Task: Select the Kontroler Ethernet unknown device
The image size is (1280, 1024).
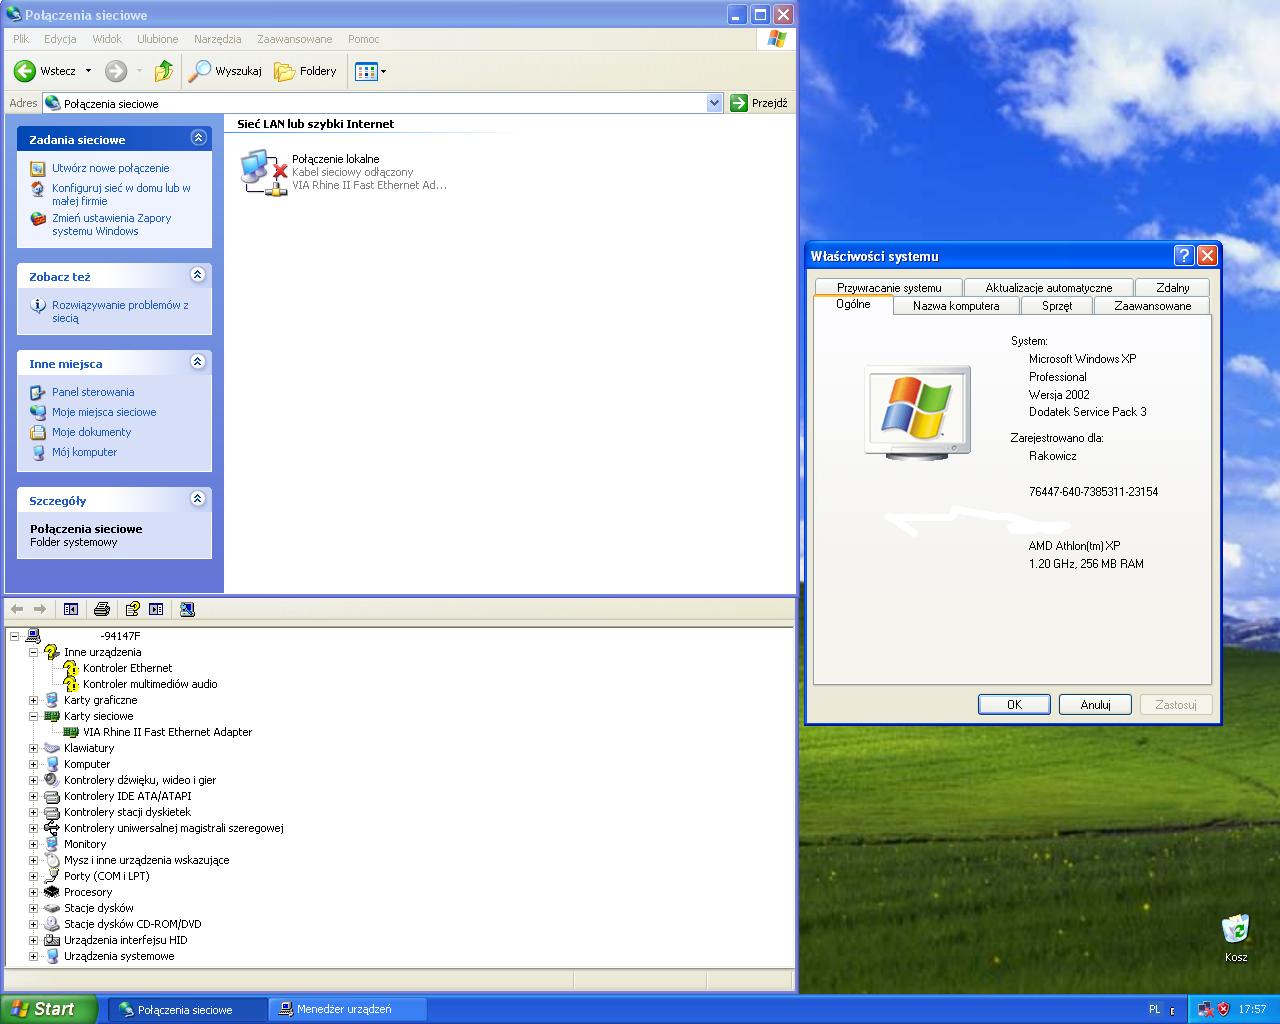Action: (x=127, y=668)
